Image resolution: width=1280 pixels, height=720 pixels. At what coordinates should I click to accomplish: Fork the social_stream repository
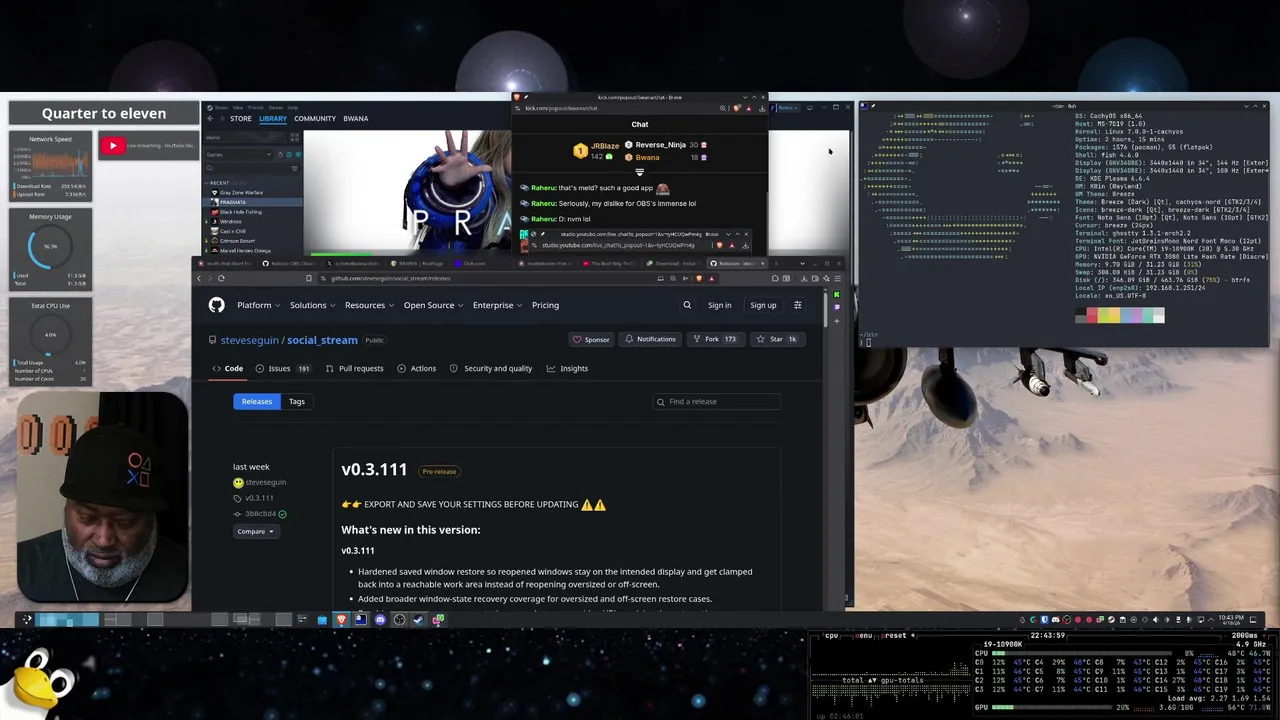point(714,339)
